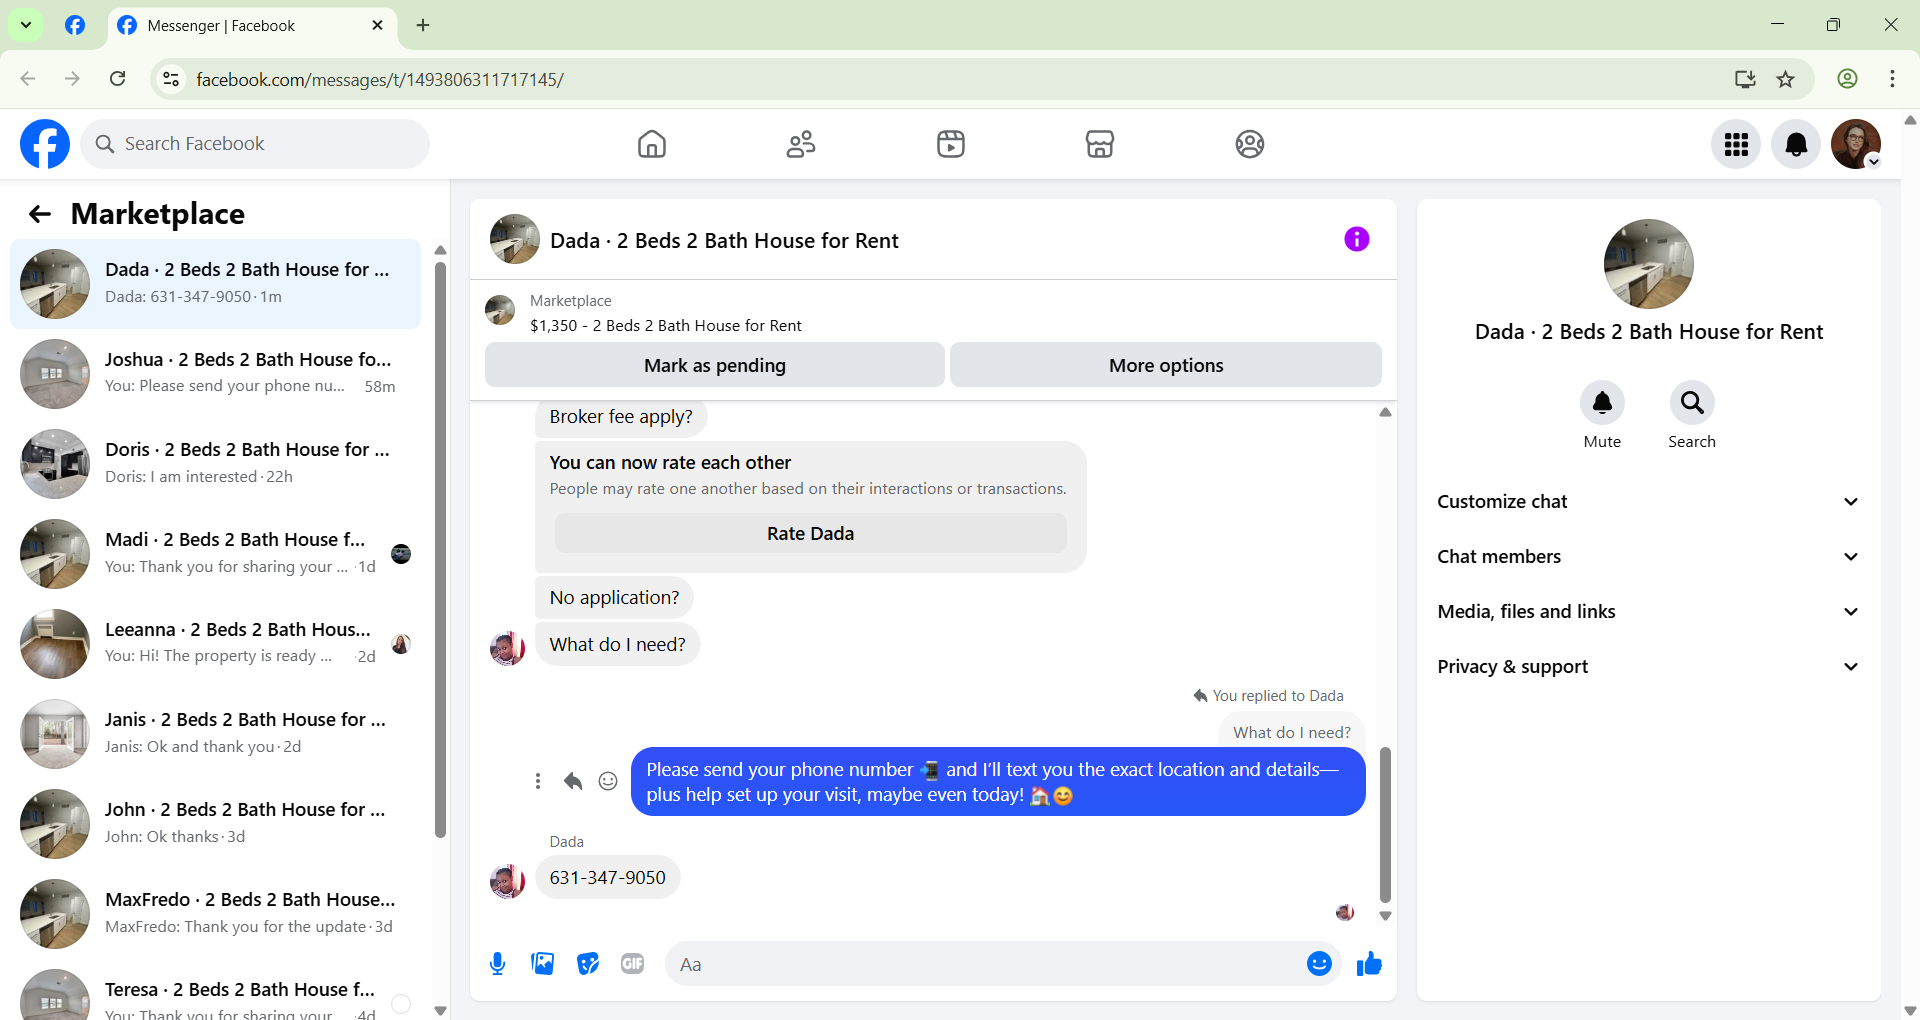Click the Facebook logo
Image resolution: width=1920 pixels, height=1020 pixels.
pos(45,144)
